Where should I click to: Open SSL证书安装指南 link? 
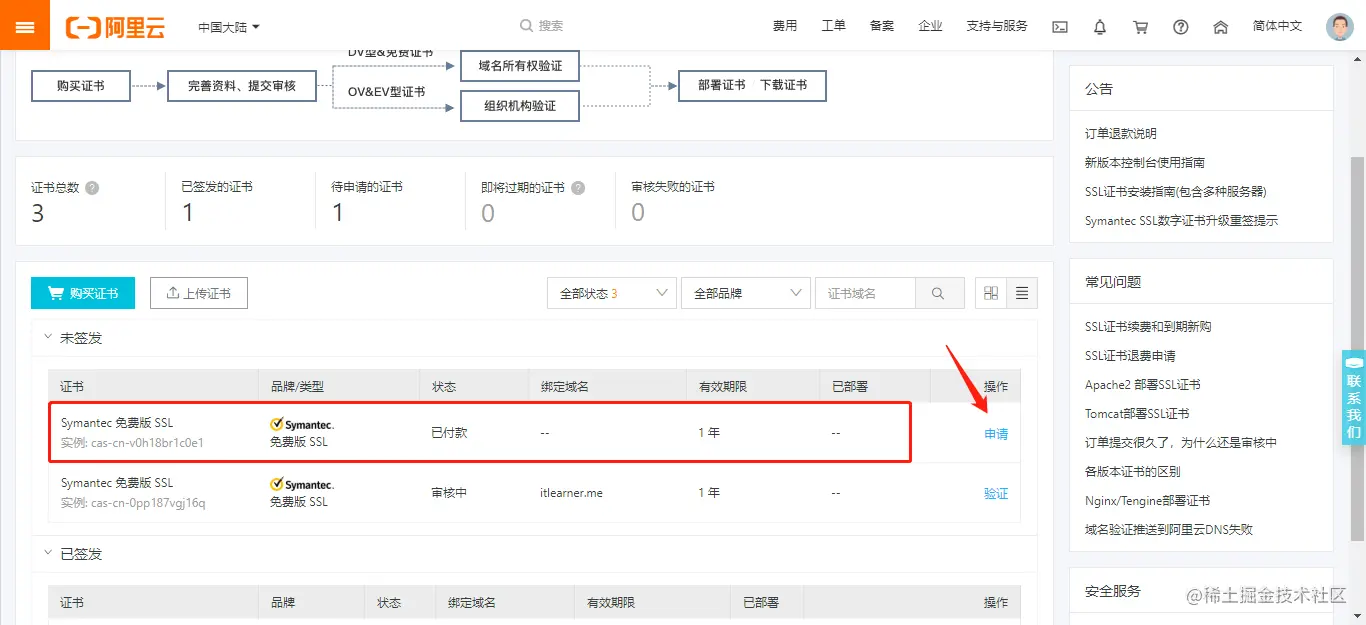(1176, 191)
